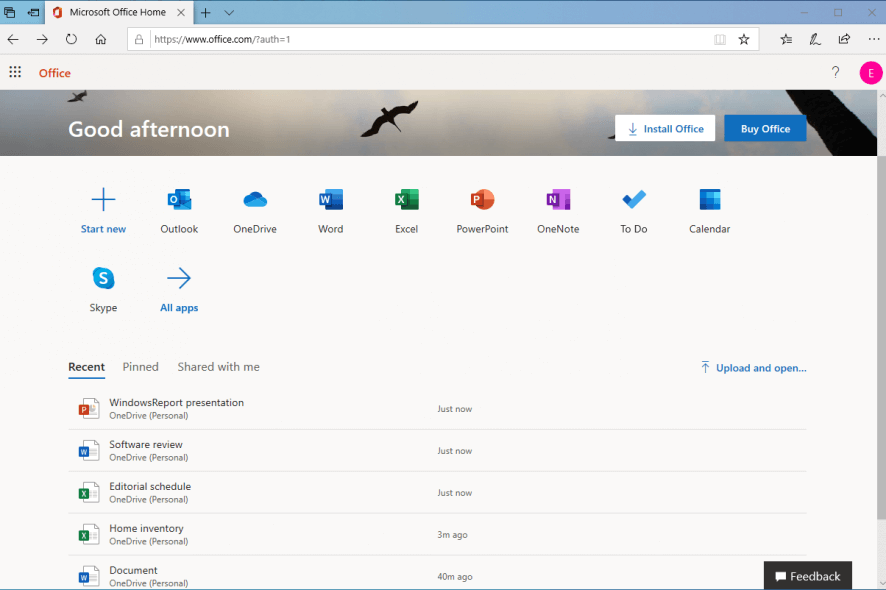This screenshot has height=590, width=886.
Task: Open WindowsReport presentation file
Action: (437, 409)
